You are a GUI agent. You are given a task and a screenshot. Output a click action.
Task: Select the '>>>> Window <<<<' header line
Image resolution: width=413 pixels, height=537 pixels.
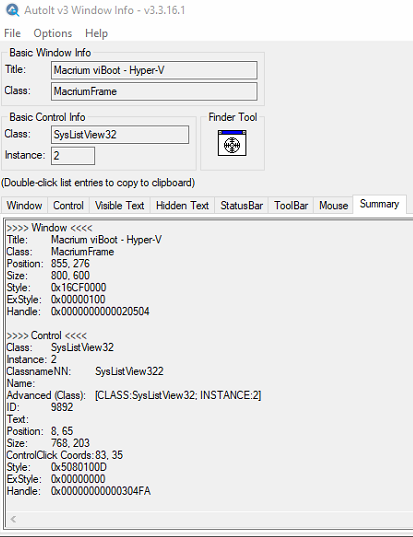tap(50, 228)
